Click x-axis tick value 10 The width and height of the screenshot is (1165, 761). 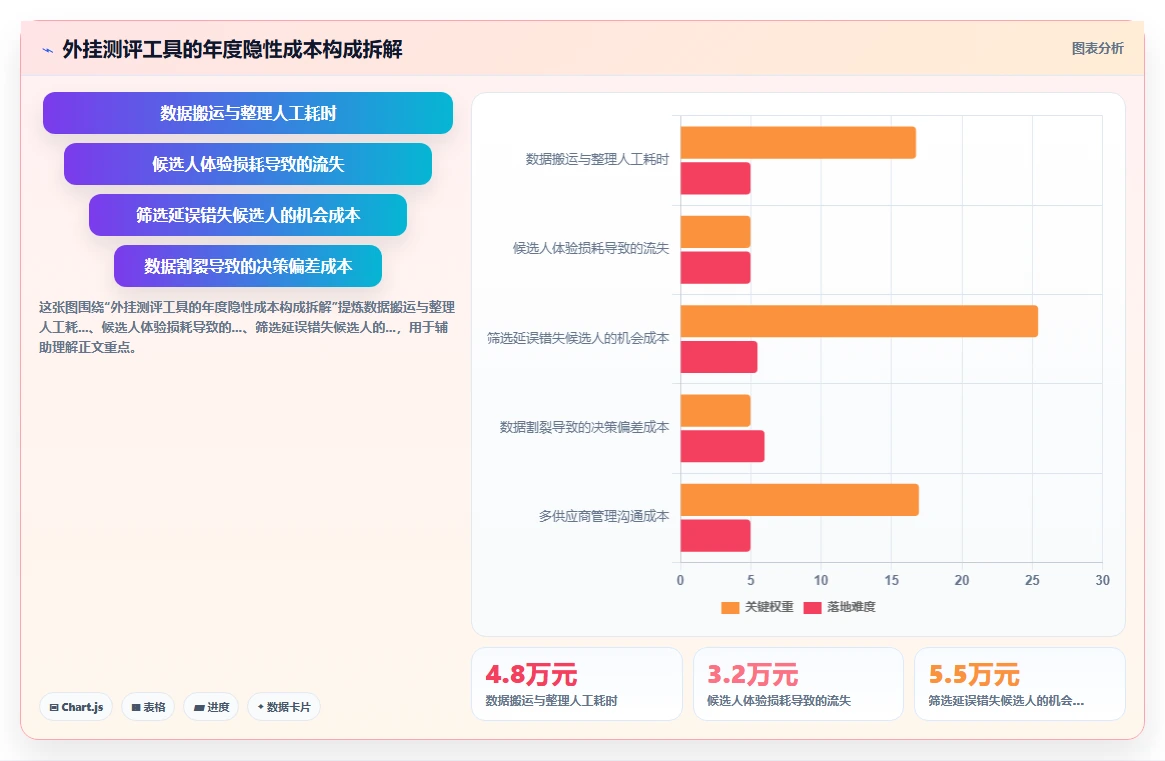[821, 580]
